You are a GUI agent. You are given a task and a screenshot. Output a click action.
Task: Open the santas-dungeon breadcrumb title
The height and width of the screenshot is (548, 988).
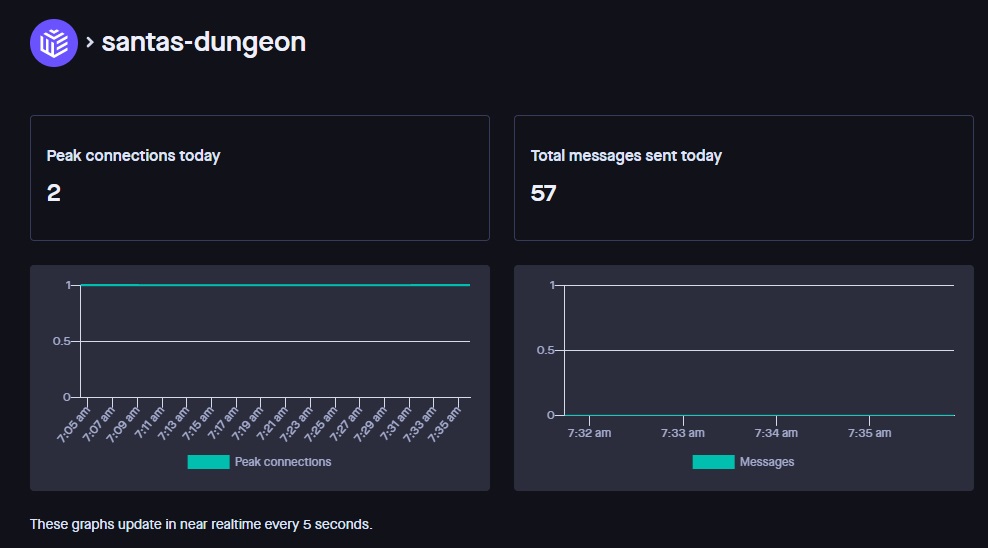tap(203, 42)
